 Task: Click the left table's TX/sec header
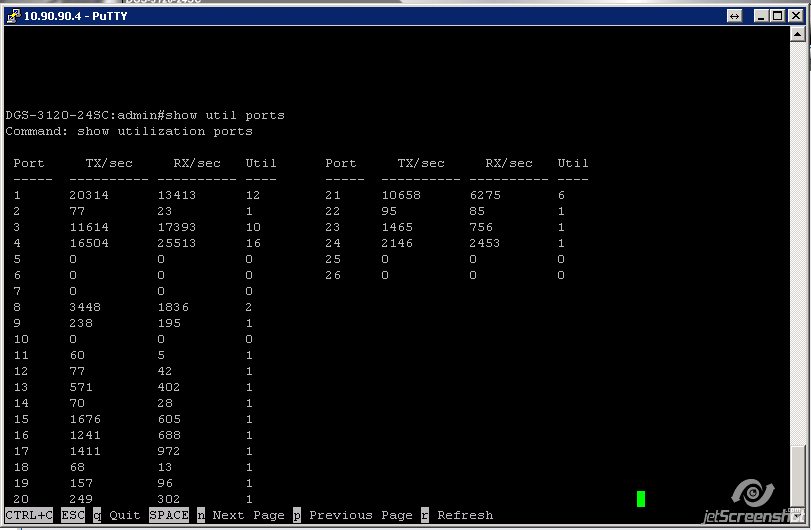click(109, 163)
